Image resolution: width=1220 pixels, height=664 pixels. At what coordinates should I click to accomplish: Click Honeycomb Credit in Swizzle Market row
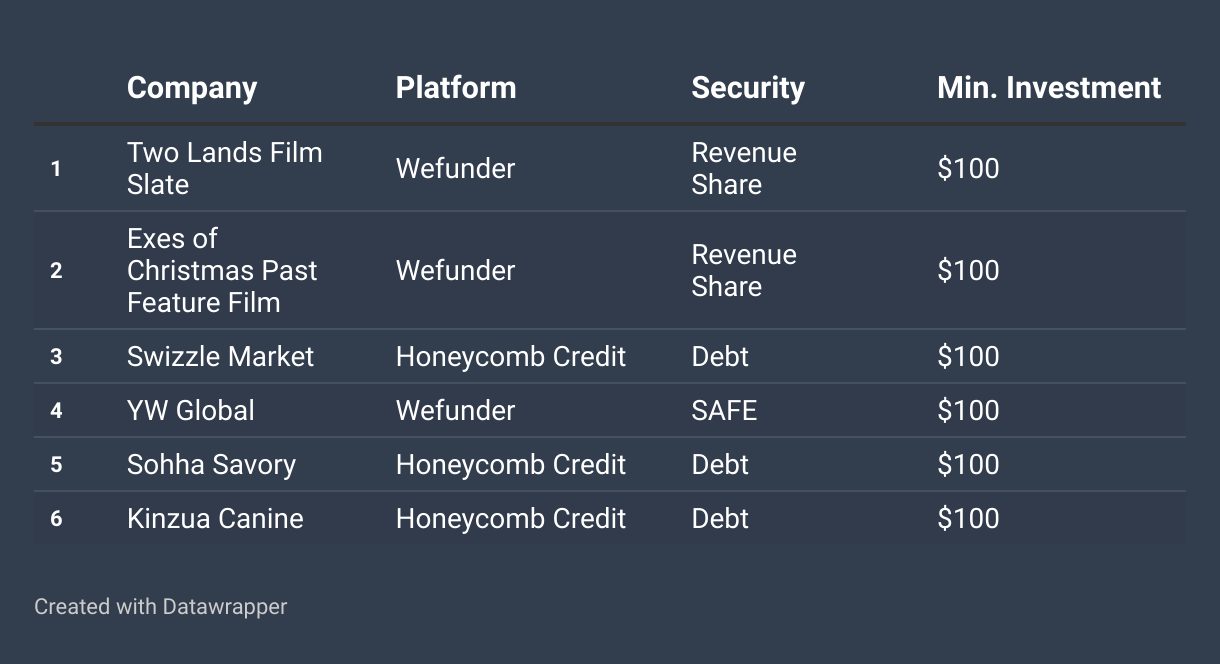point(511,356)
